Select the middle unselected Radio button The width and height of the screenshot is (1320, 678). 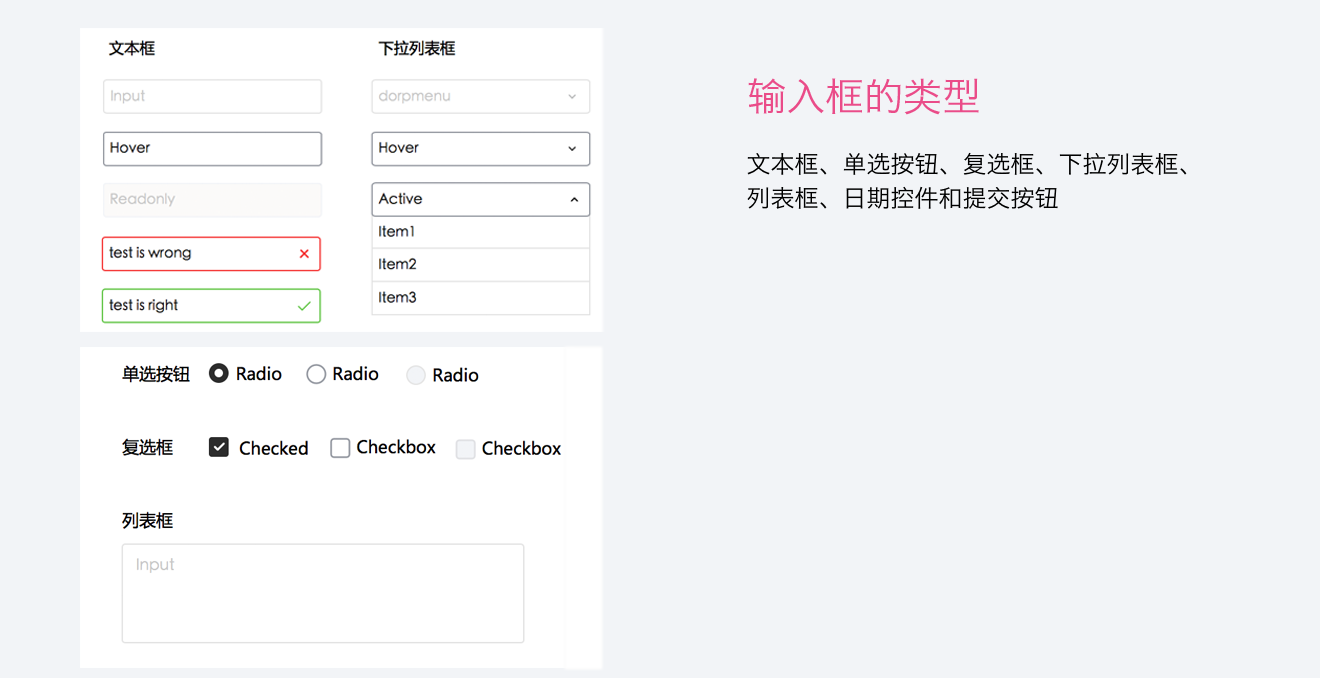[316, 374]
